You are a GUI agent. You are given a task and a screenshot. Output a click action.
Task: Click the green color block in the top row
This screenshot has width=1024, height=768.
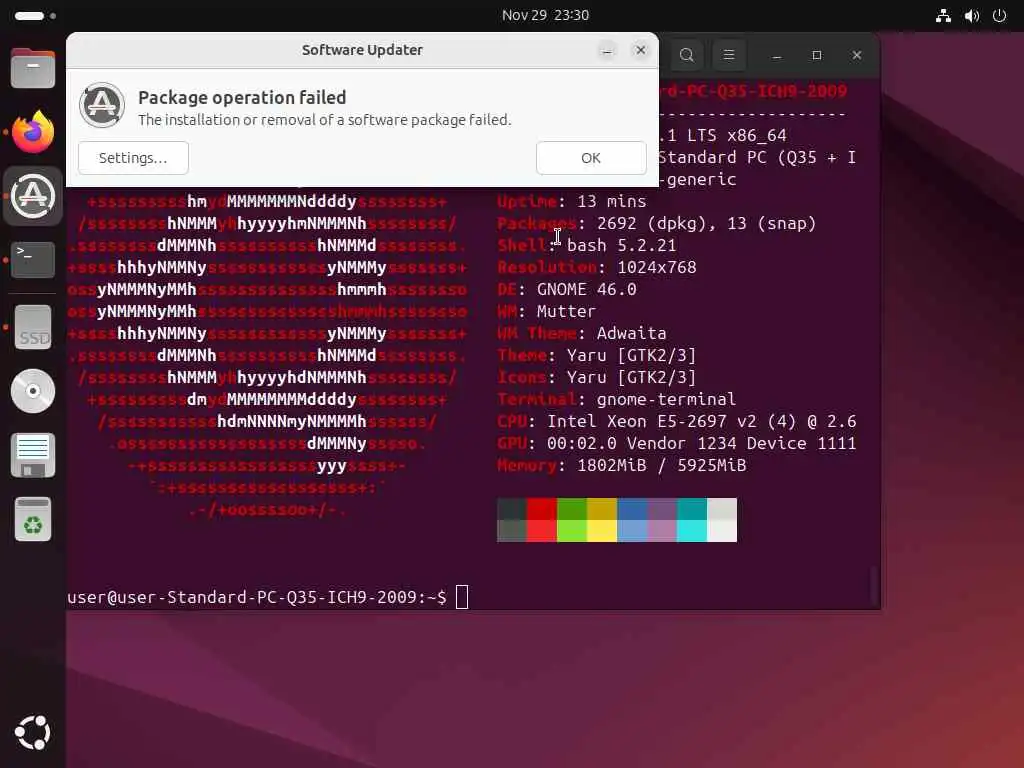point(572,509)
